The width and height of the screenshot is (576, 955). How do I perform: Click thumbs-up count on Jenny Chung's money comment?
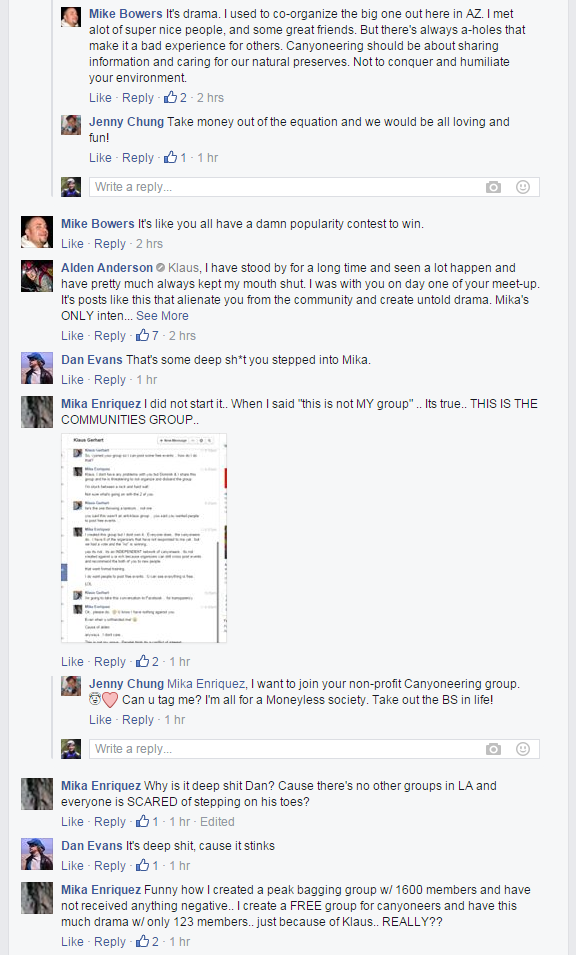175,158
